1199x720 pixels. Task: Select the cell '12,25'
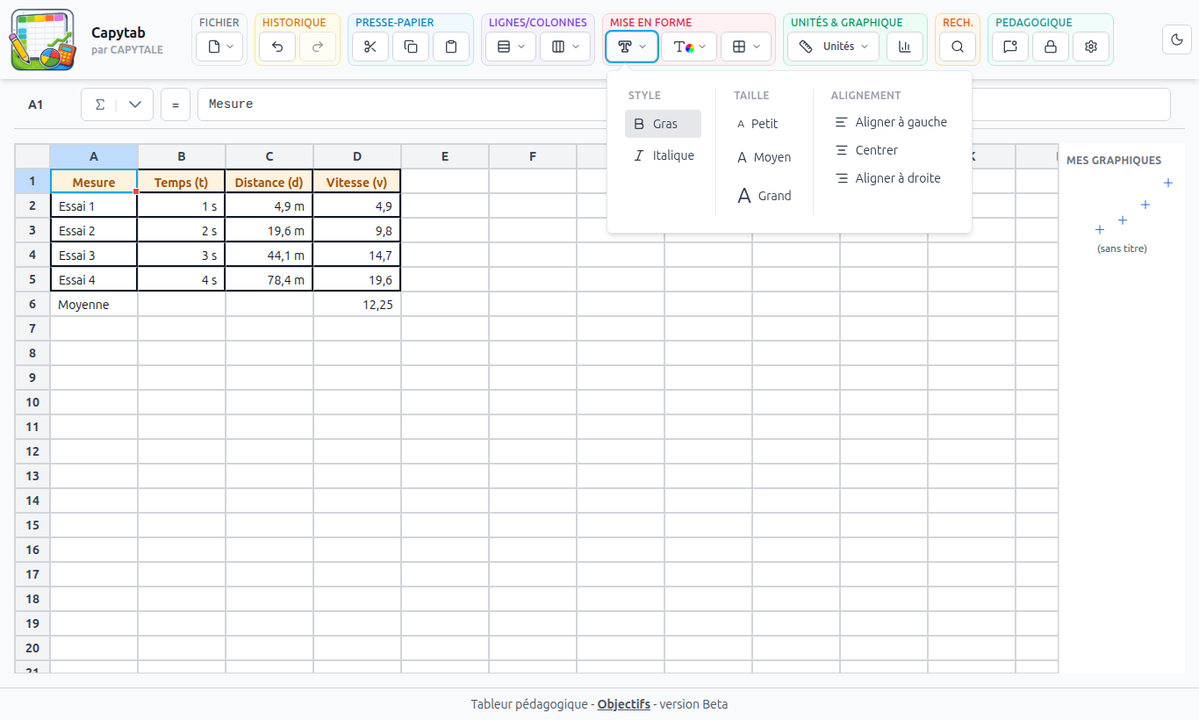tap(357, 304)
